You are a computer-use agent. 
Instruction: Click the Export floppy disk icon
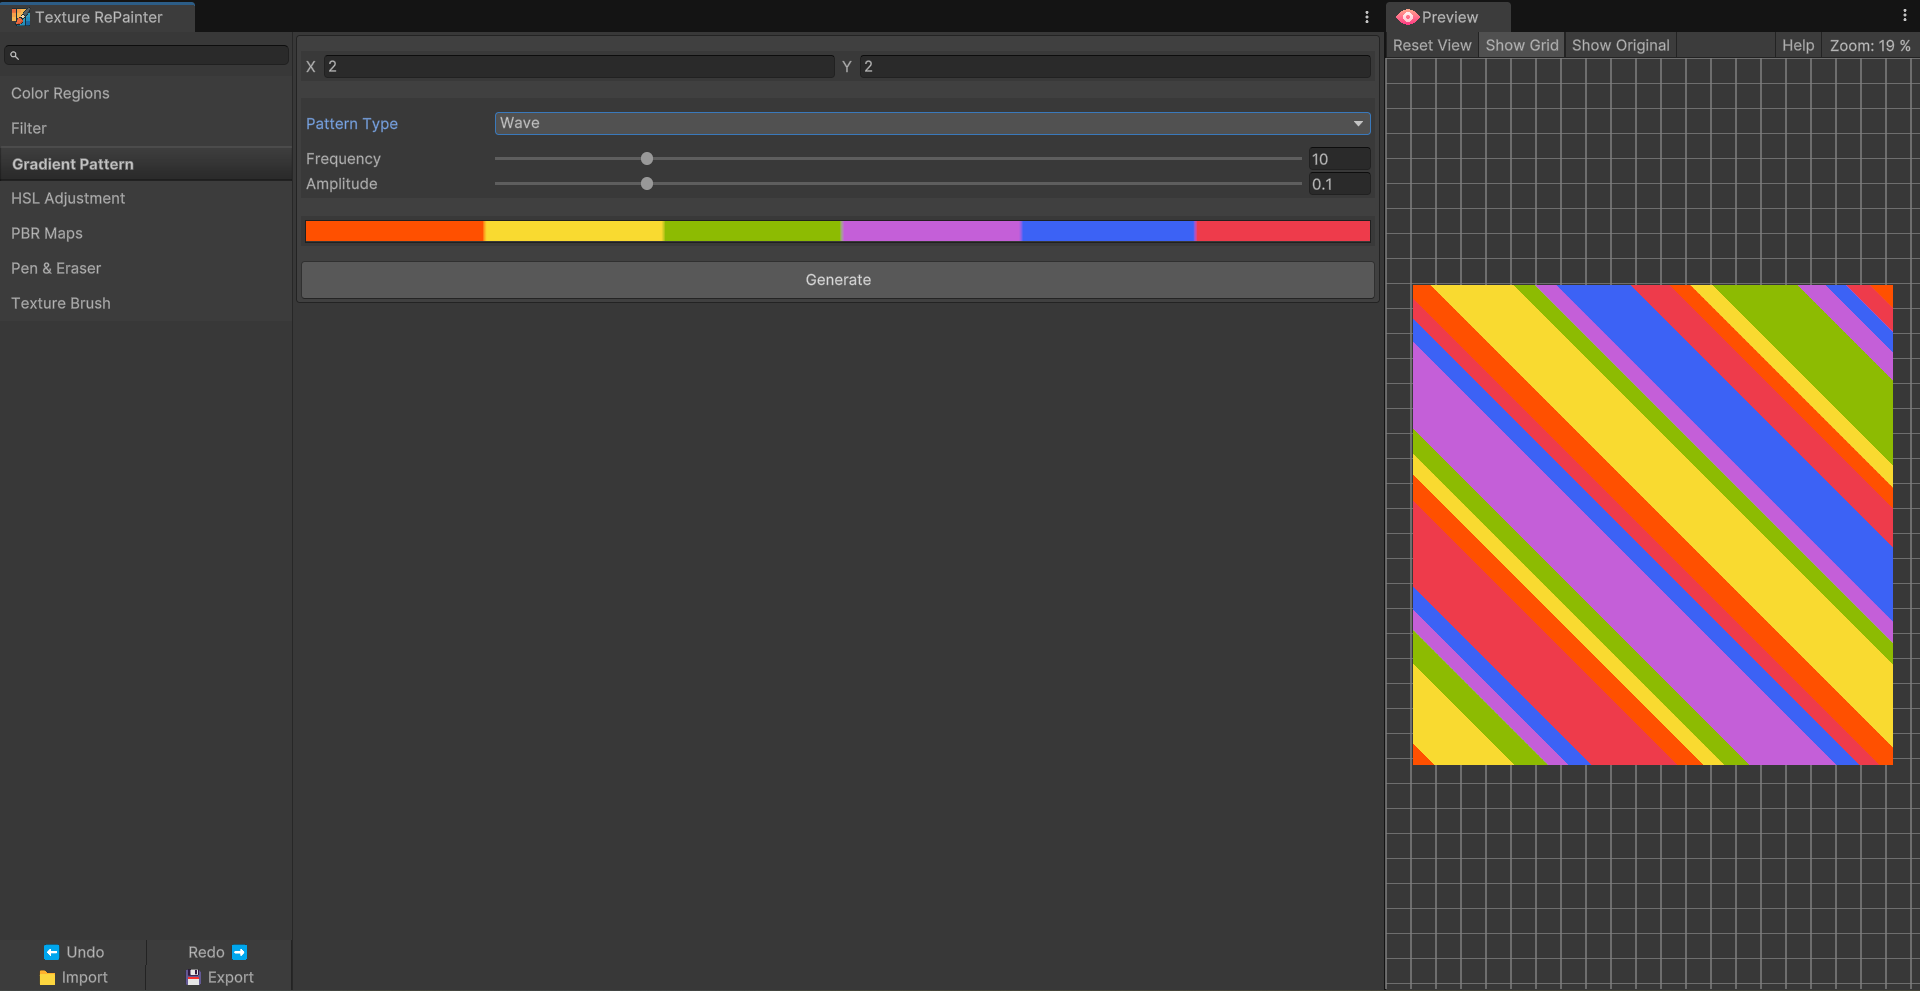(194, 978)
